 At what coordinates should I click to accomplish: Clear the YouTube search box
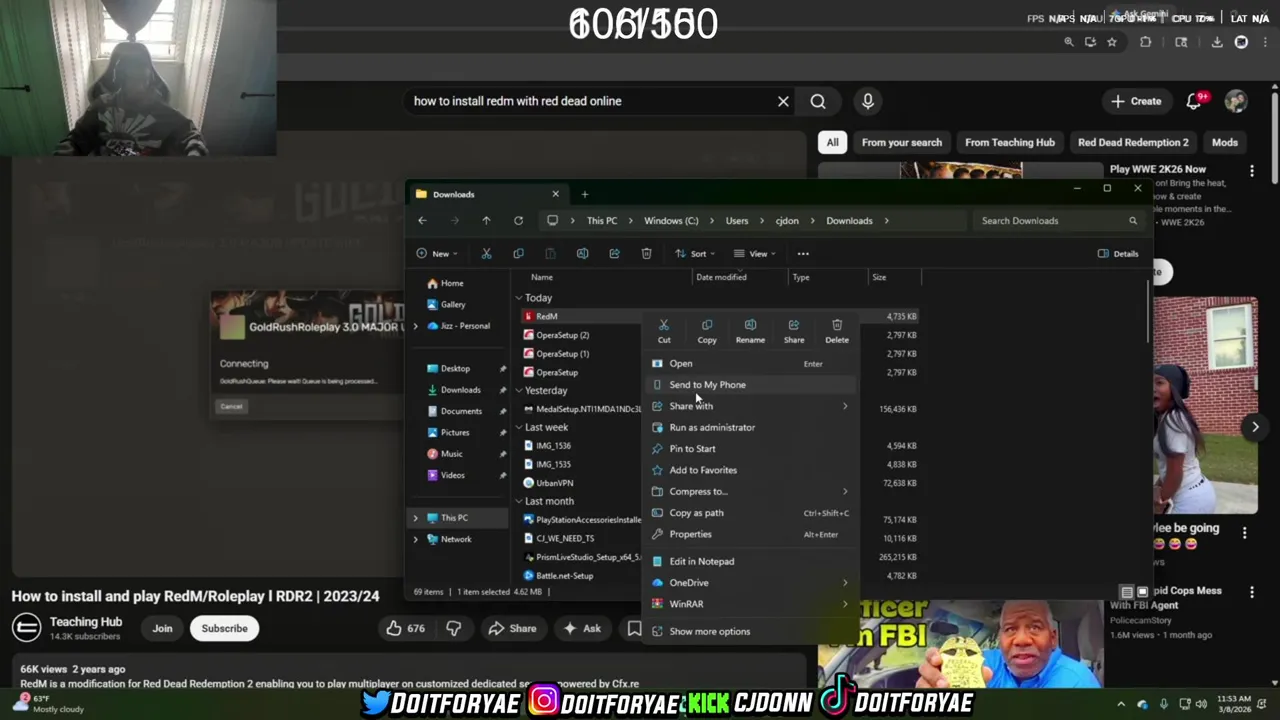pyautogui.click(x=783, y=101)
